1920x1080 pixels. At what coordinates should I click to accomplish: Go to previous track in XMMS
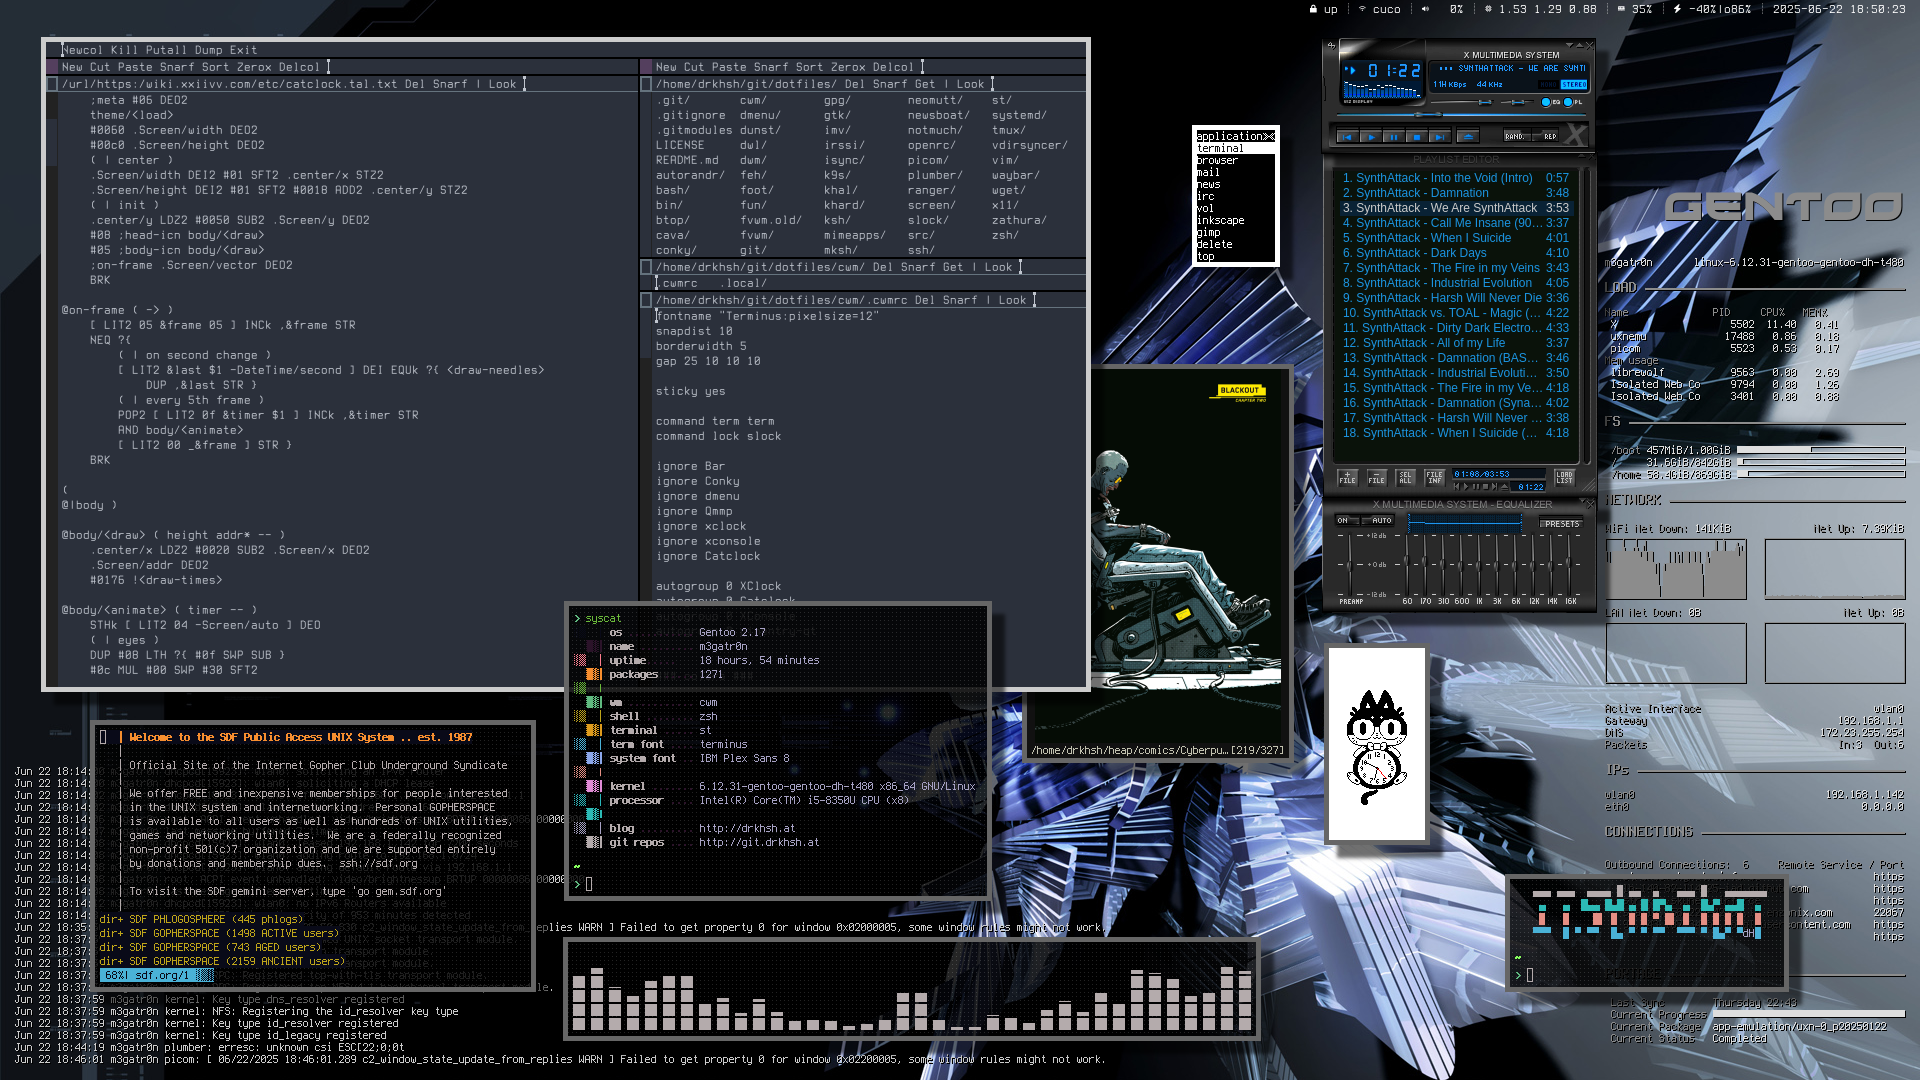click(x=1347, y=137)
